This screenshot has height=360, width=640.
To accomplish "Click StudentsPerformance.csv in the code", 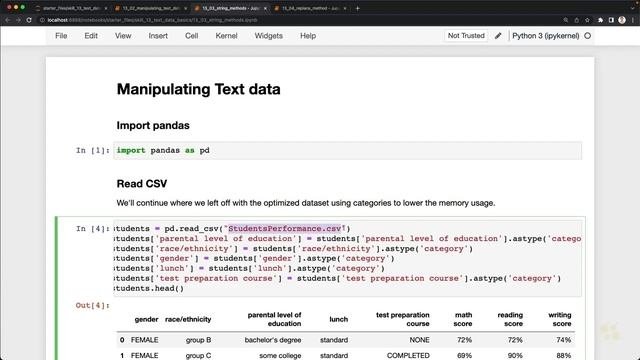I will click(284, 229).
